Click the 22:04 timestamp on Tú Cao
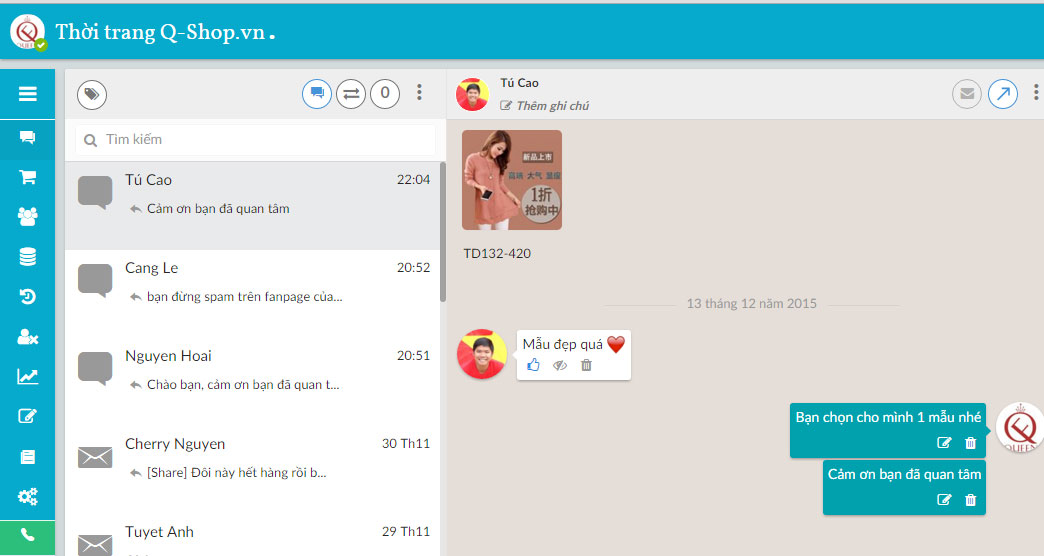 (413, 180)
